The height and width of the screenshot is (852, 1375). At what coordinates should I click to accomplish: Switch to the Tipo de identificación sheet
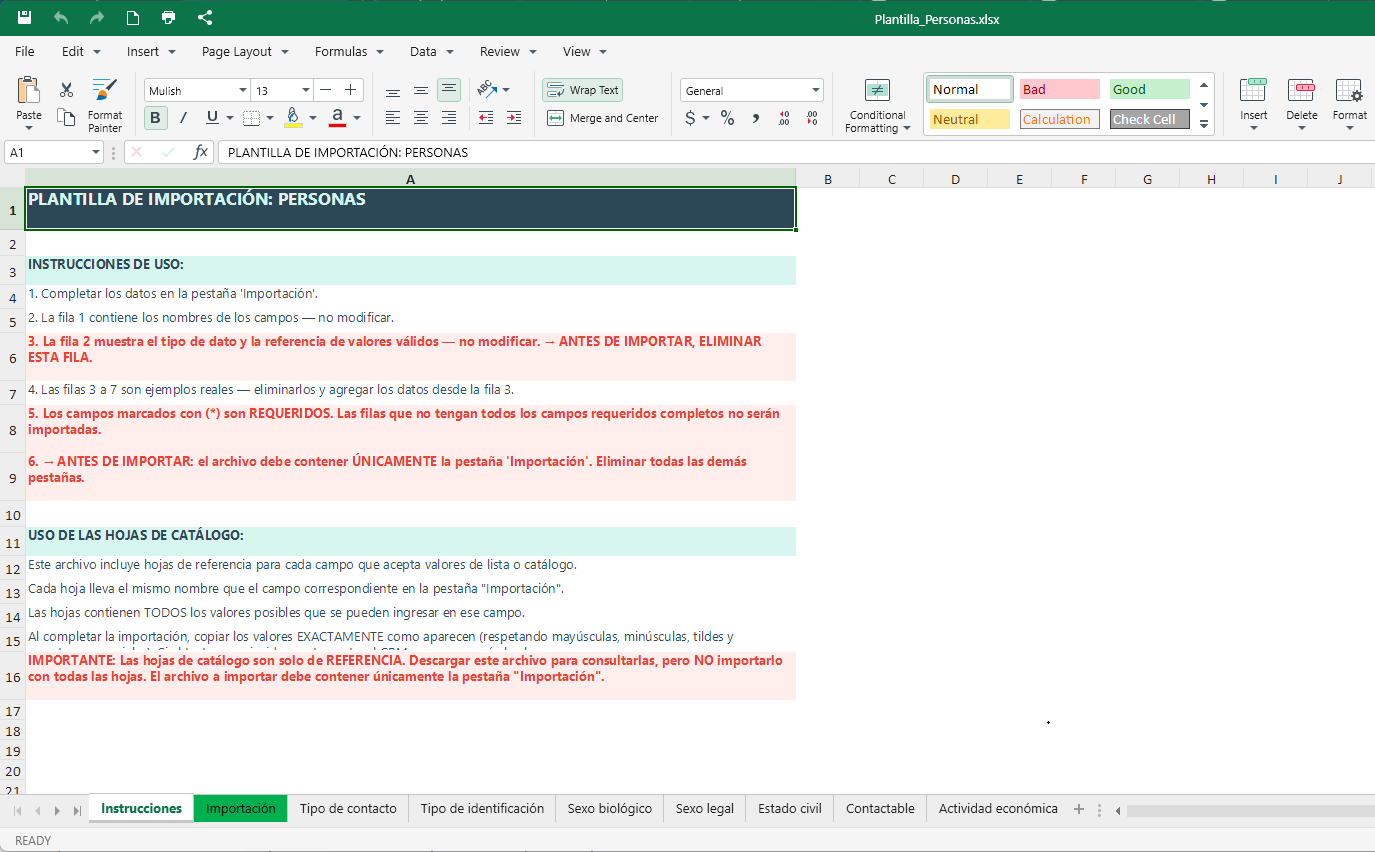pyautogui.click(x=482, y=808)
